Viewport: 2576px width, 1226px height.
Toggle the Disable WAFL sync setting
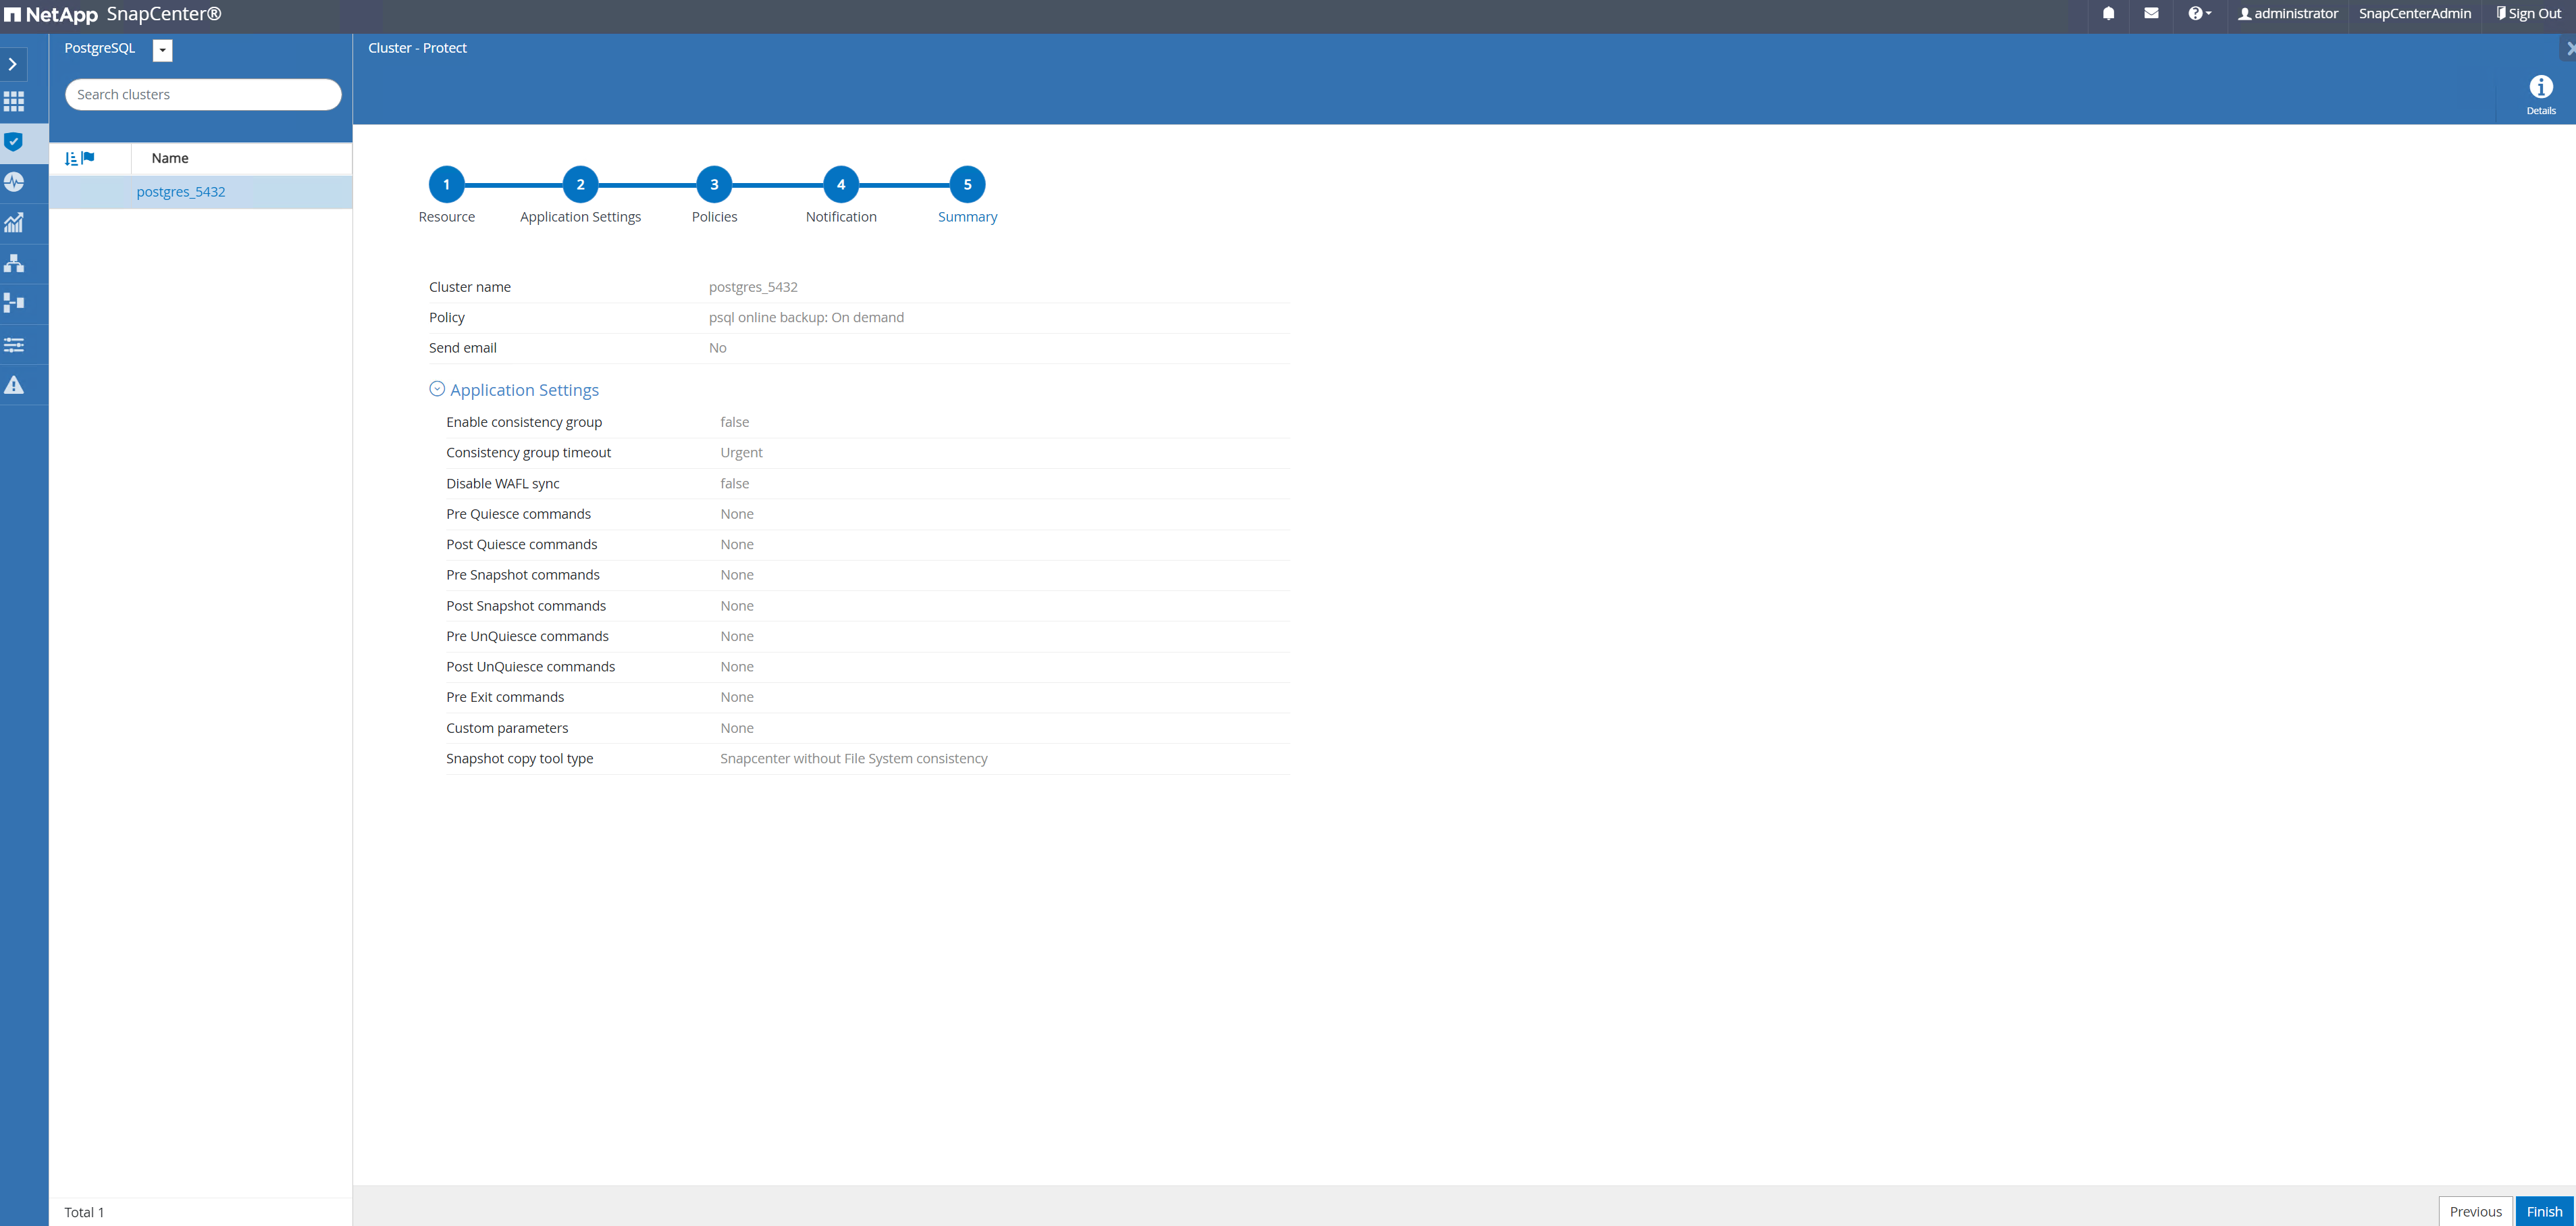pyautogui.click(x=735, y=483)
